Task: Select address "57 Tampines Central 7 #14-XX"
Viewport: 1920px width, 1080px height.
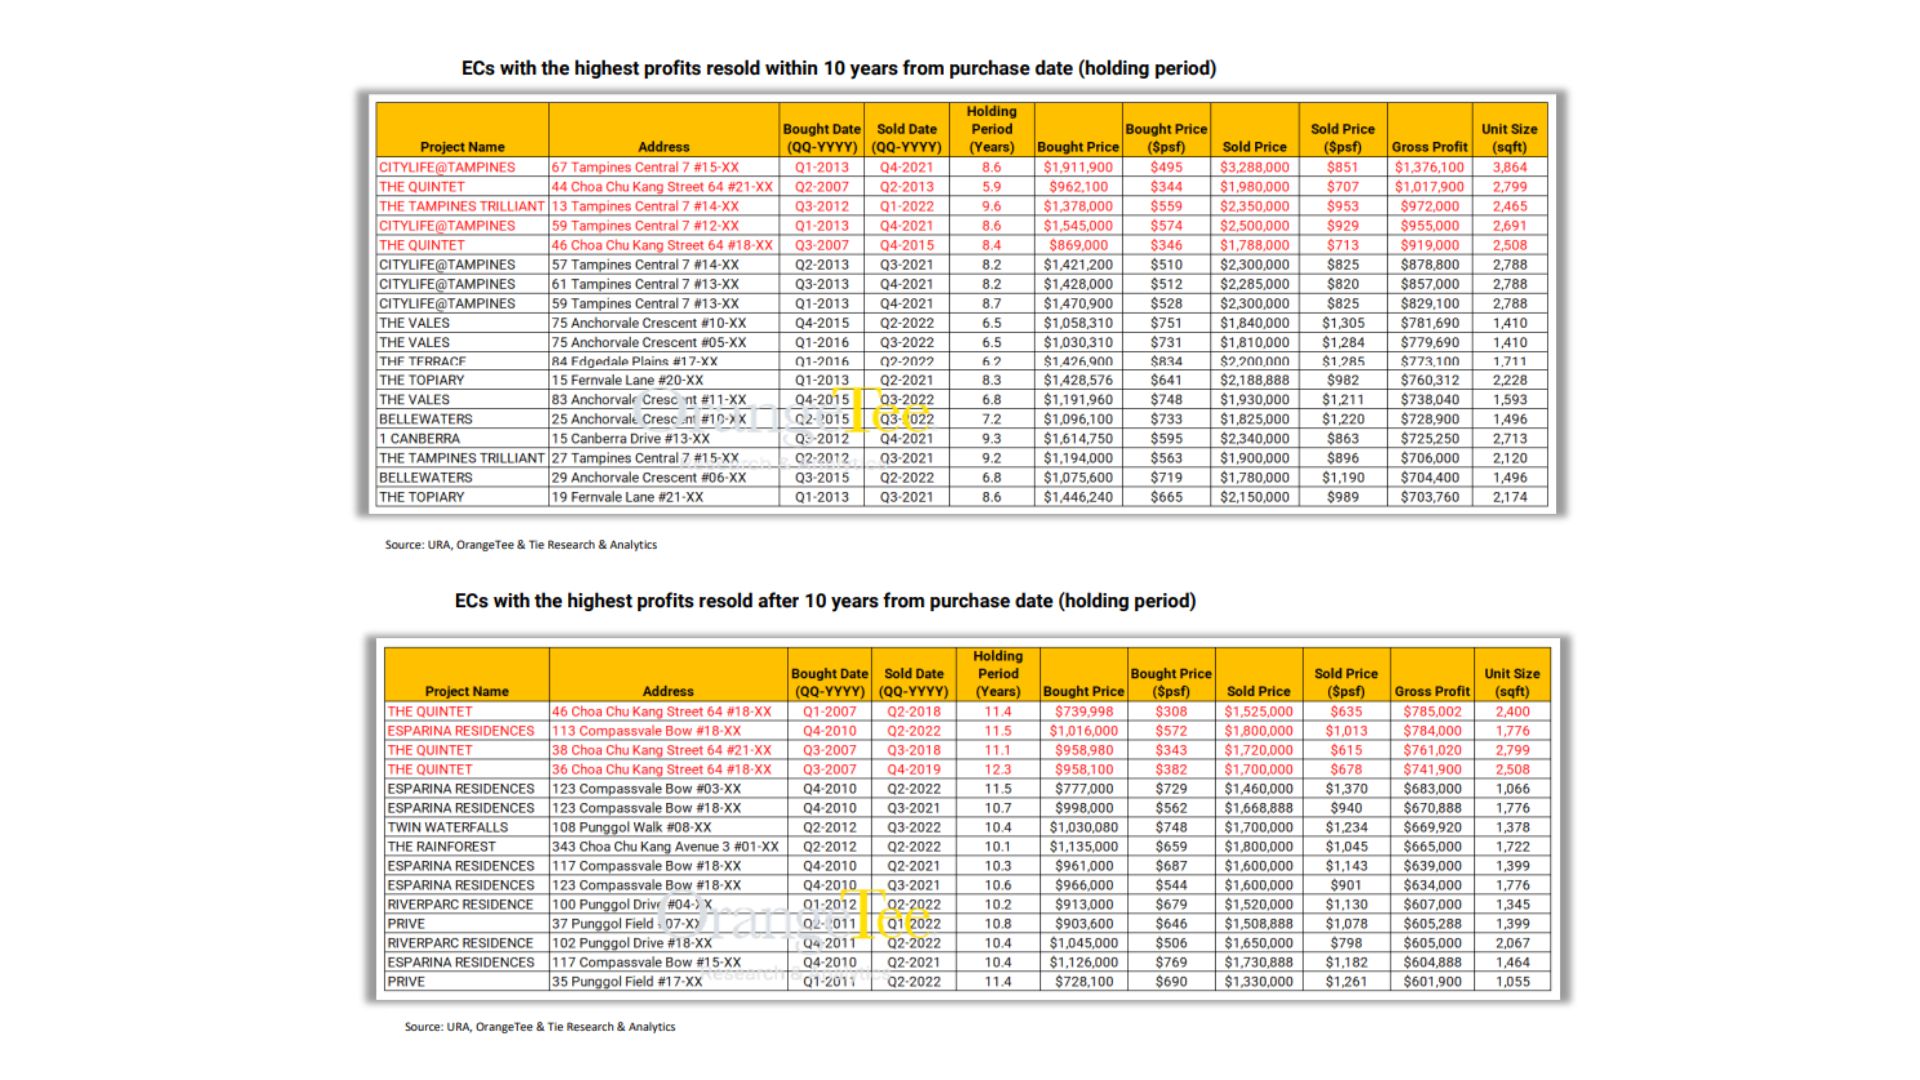Action: pos(645,265)
